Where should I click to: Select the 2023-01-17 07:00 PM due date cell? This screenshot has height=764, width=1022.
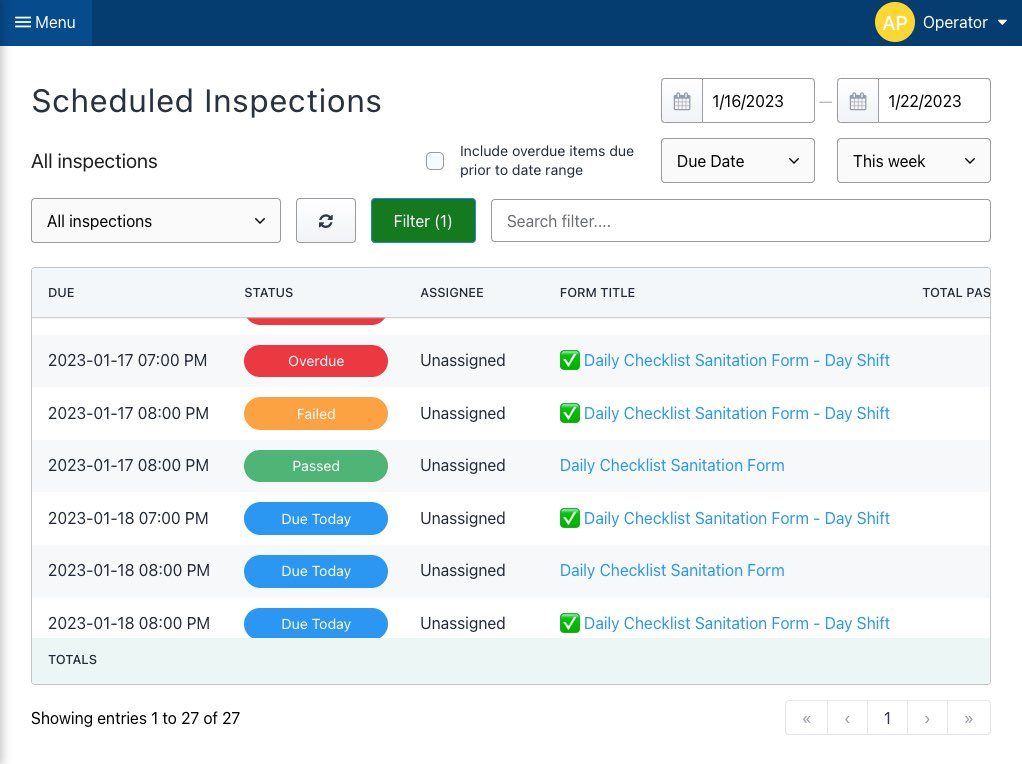tap(128, 360)
